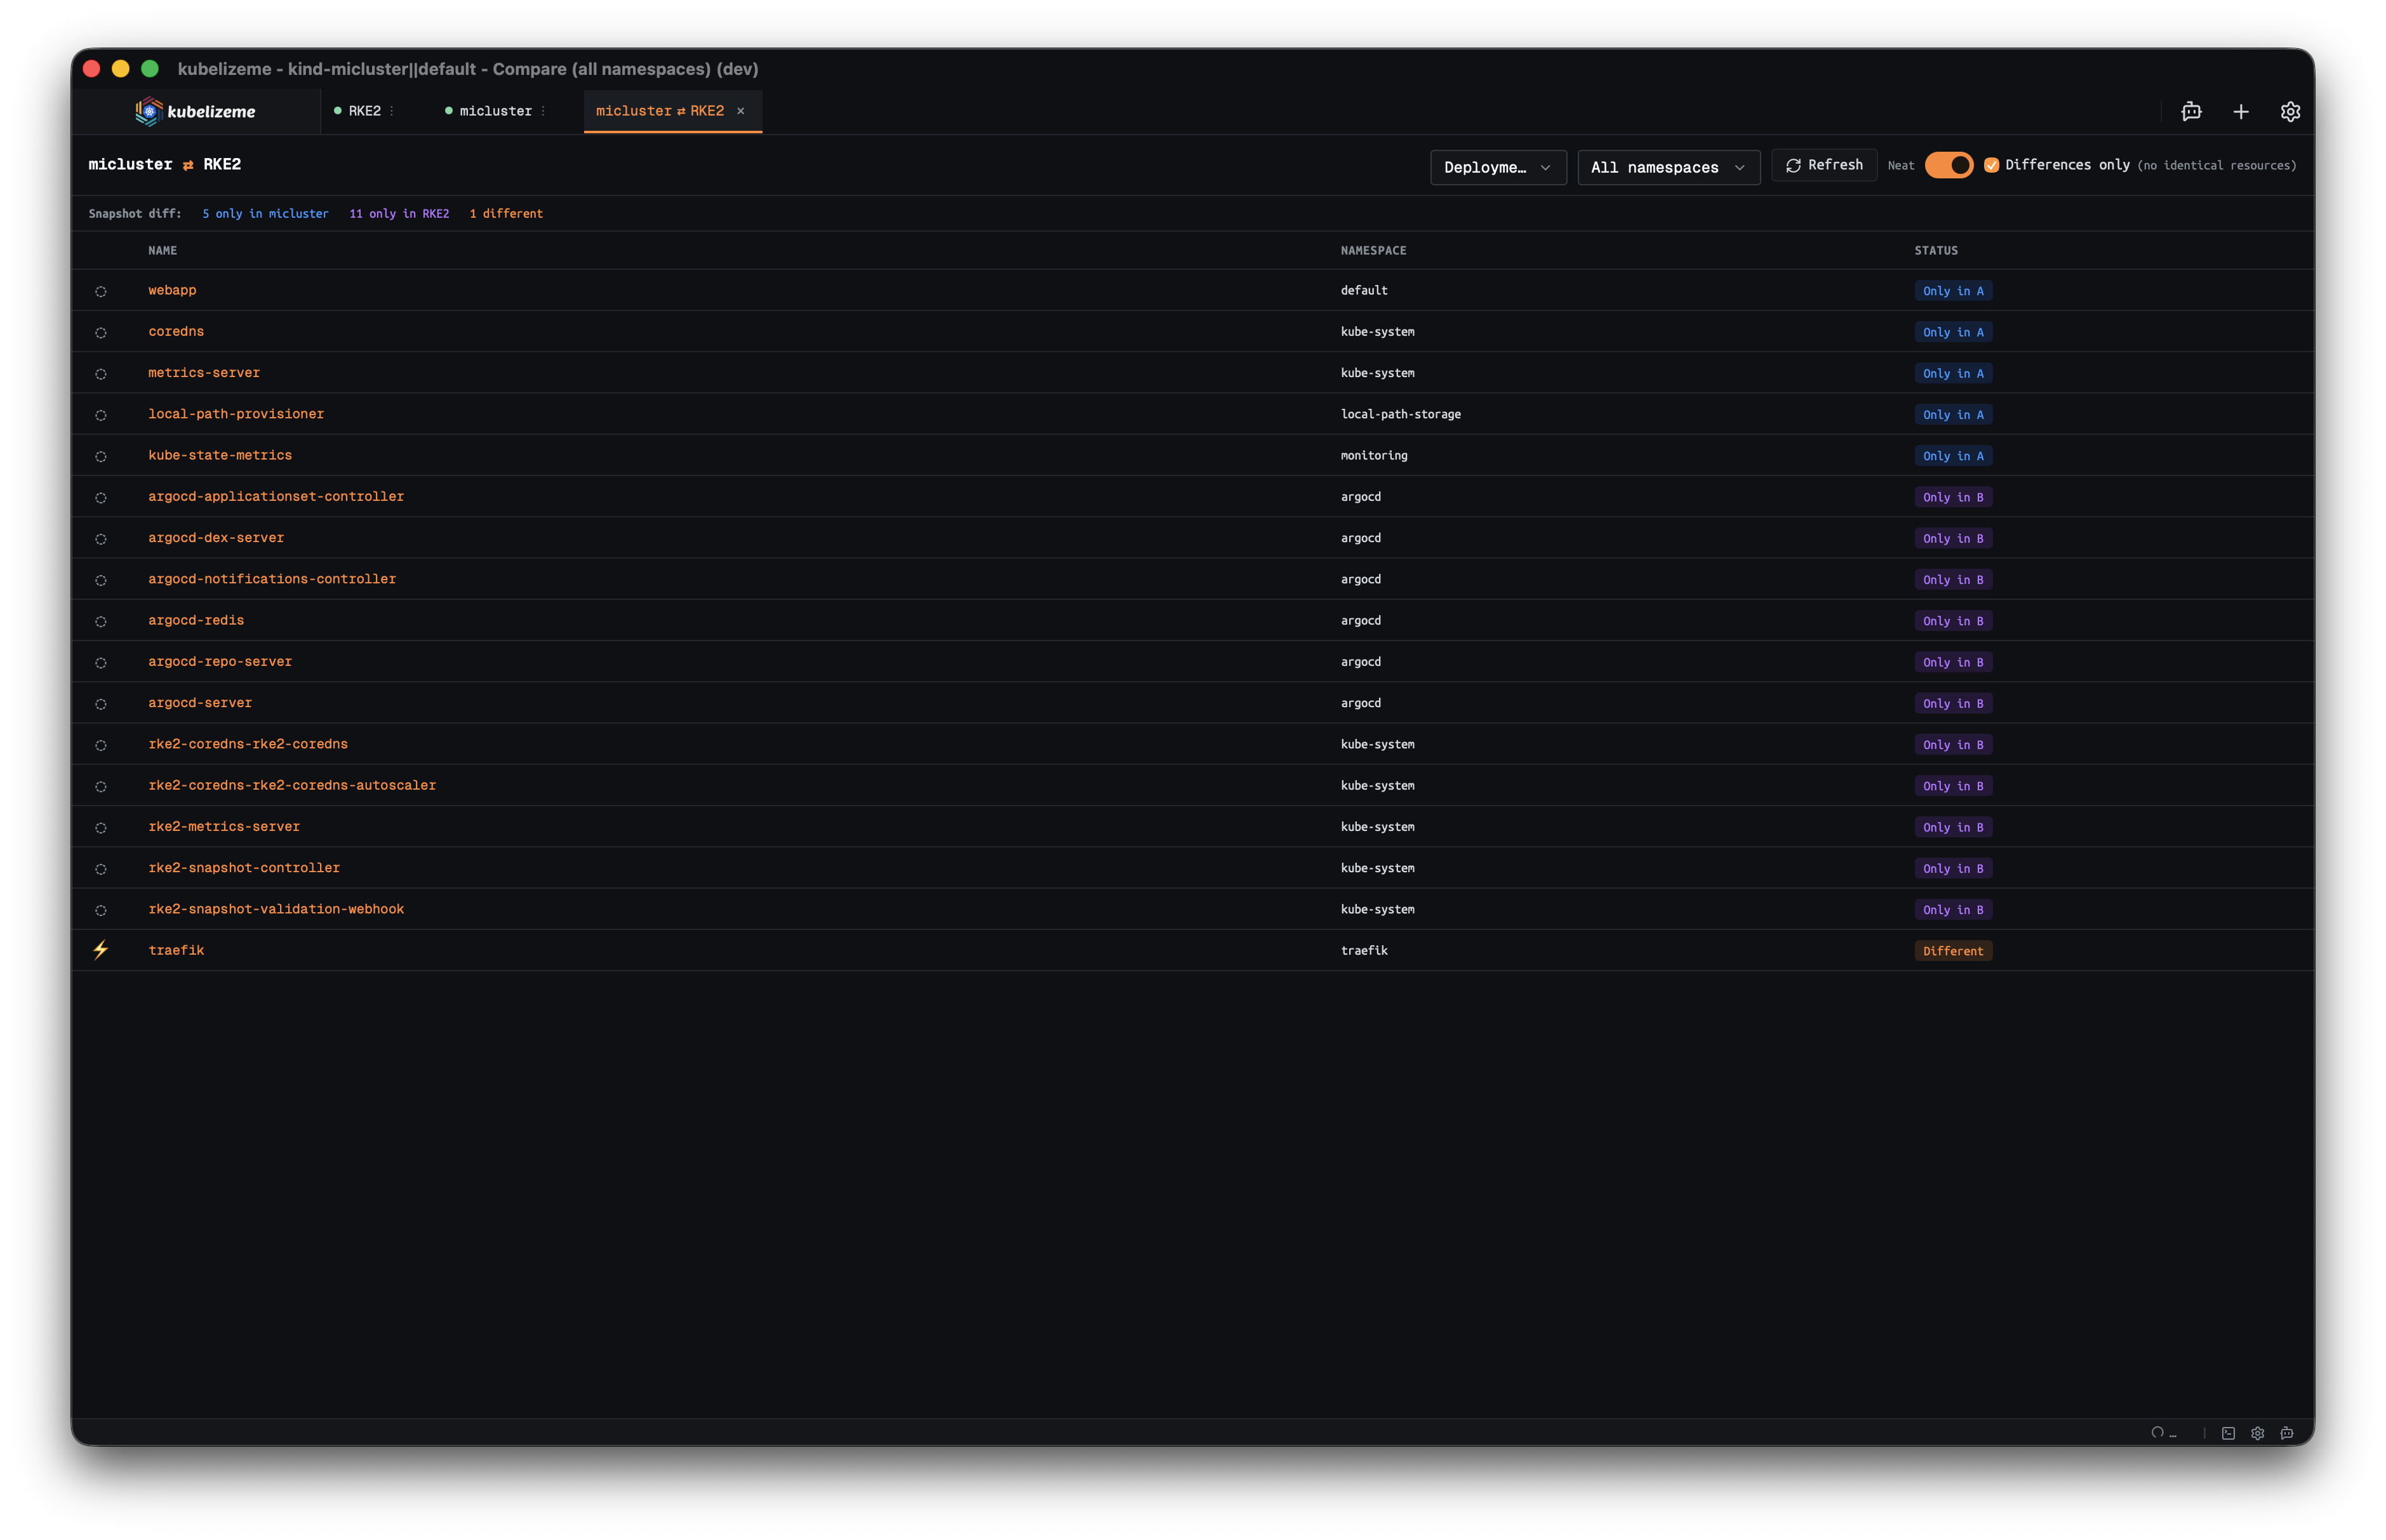Open the terminal icon in the status bar

tap(2228, 1433)
